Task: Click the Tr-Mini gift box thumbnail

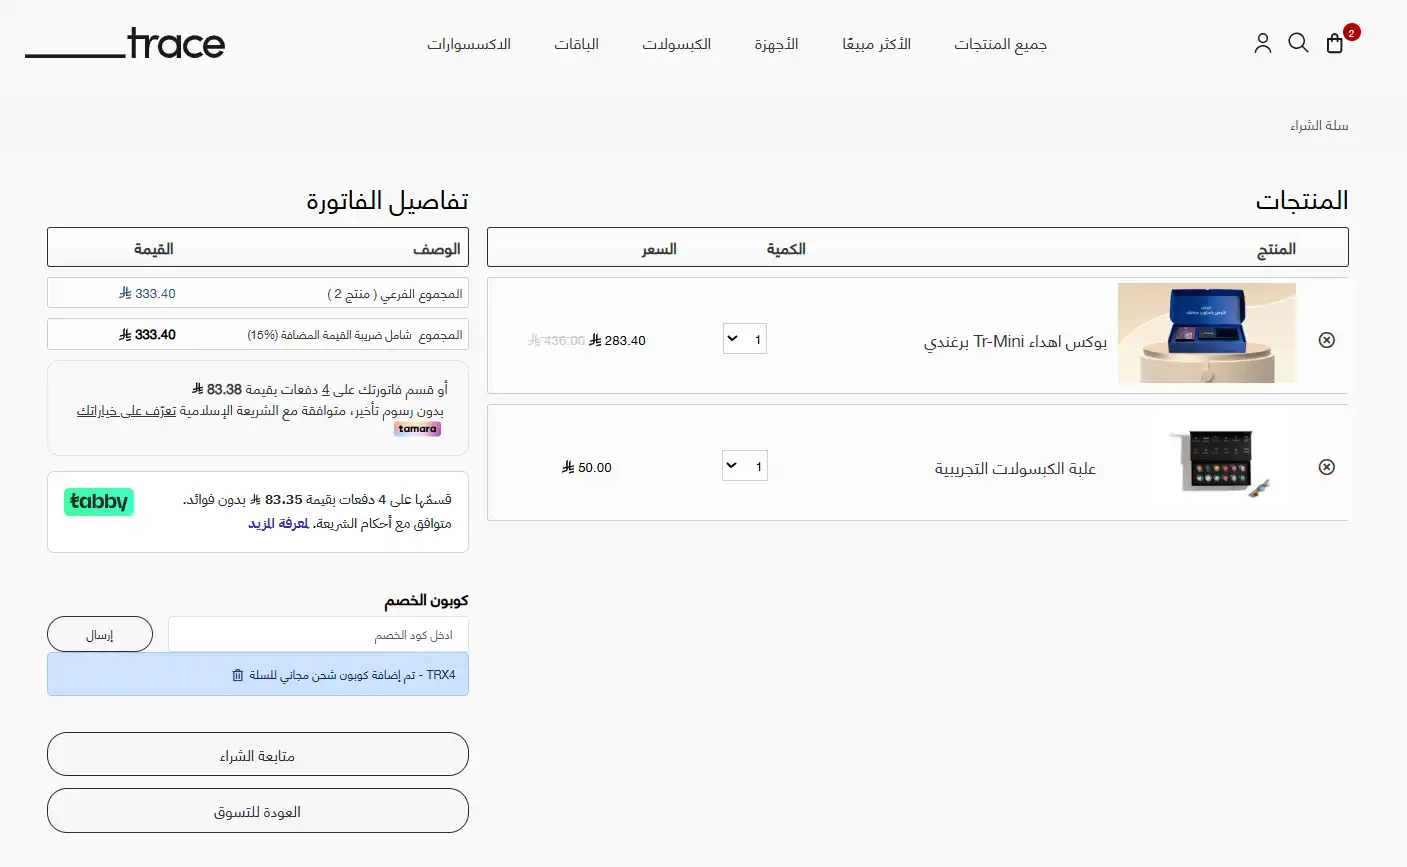Action: (x=1207, y=333)
